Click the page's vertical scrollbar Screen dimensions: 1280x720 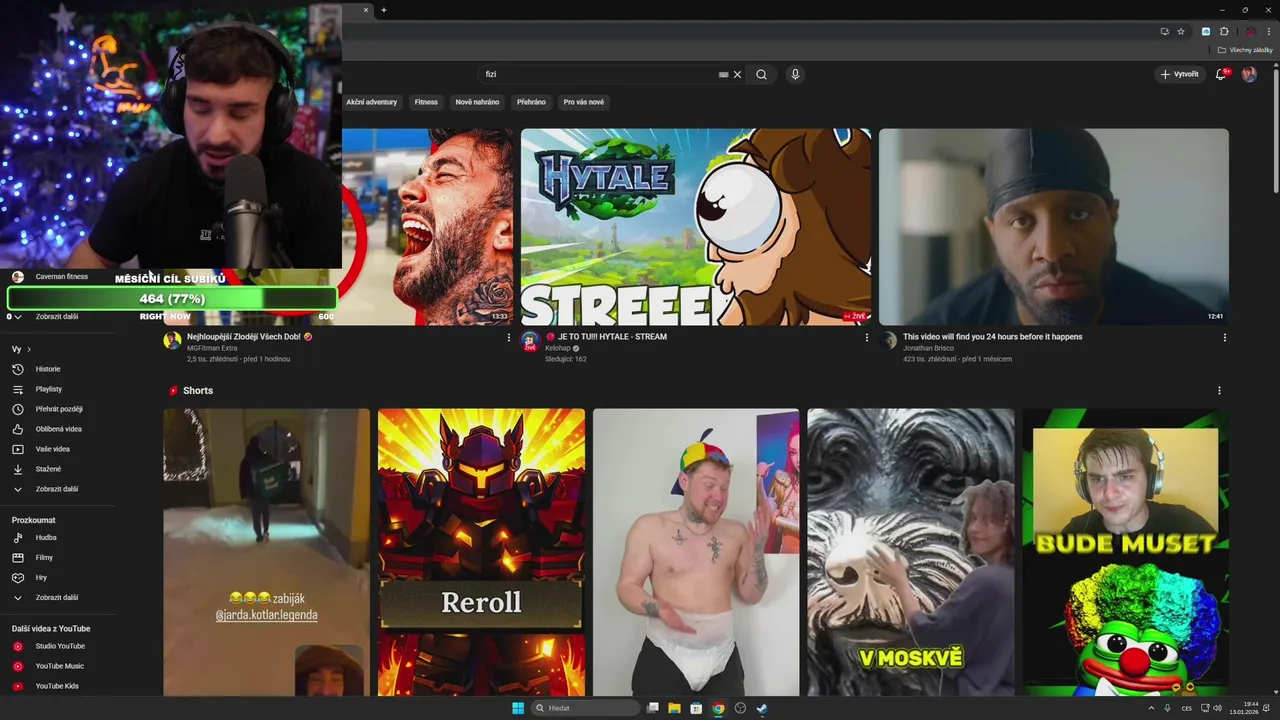point(1275,130)
